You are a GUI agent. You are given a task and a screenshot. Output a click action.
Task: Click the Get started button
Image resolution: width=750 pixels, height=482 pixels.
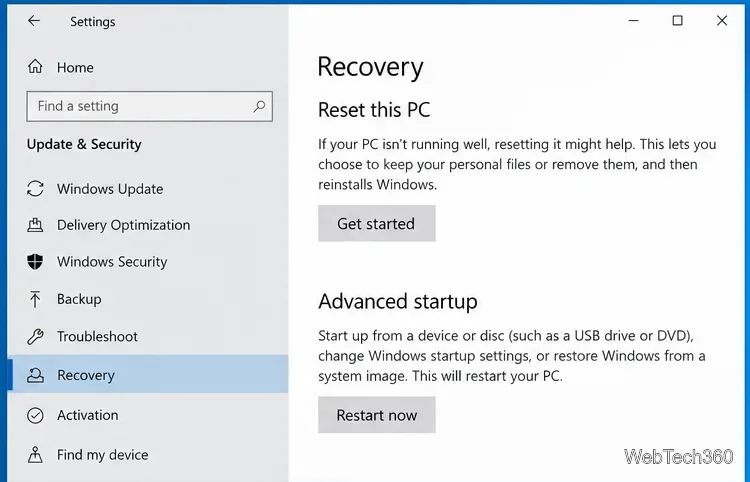[x=376, y=223]
